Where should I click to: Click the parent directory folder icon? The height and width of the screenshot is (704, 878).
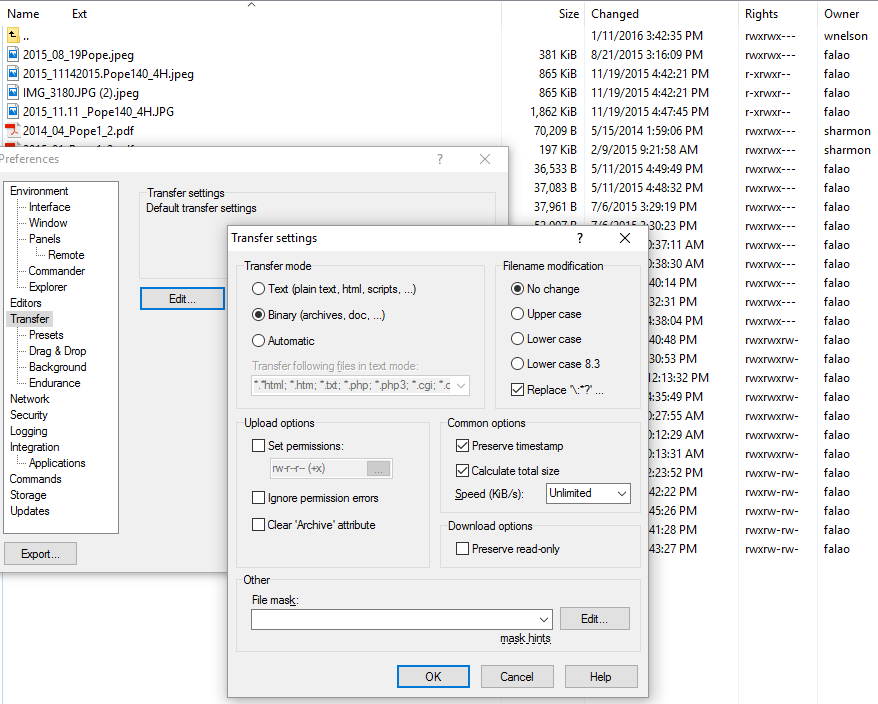13,35
